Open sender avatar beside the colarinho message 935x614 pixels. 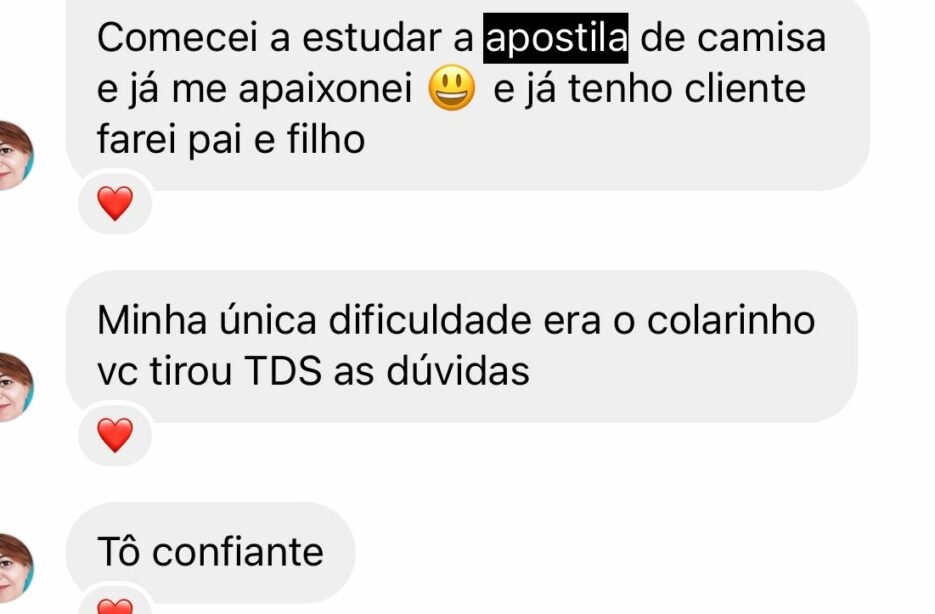click(x=15, y=387)
